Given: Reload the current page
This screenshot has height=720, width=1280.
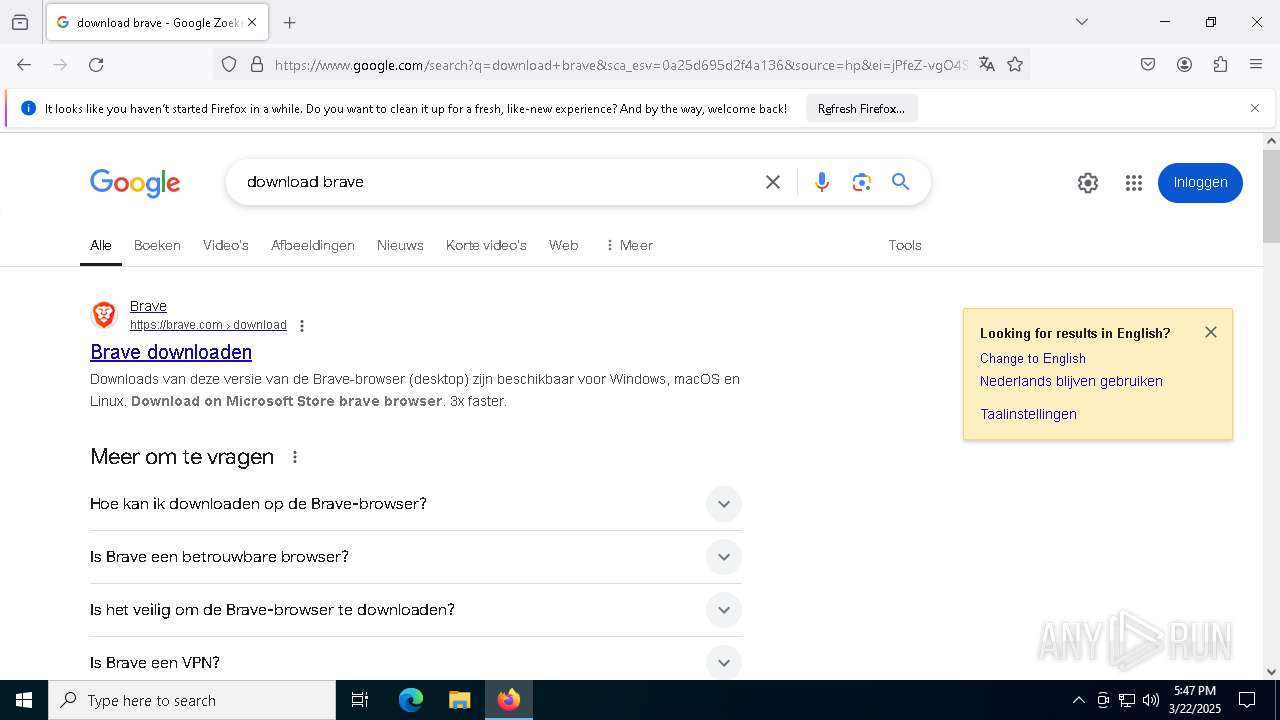Looking at the screenshot, I should click(96, 65).
